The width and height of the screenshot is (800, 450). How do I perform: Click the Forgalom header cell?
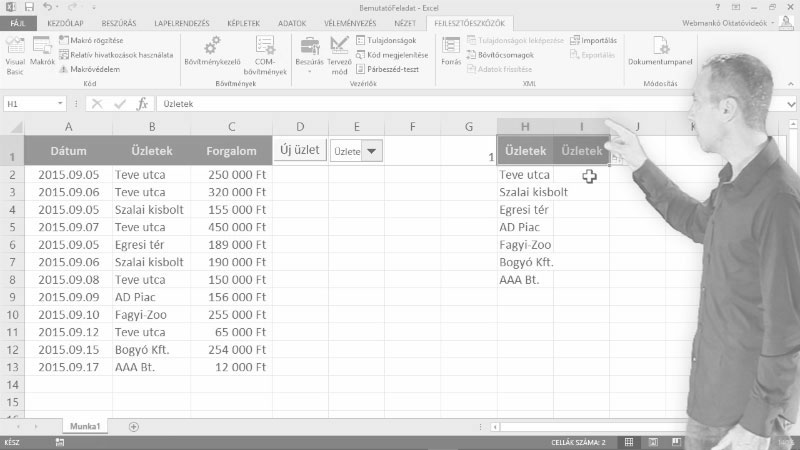(231, 151)
